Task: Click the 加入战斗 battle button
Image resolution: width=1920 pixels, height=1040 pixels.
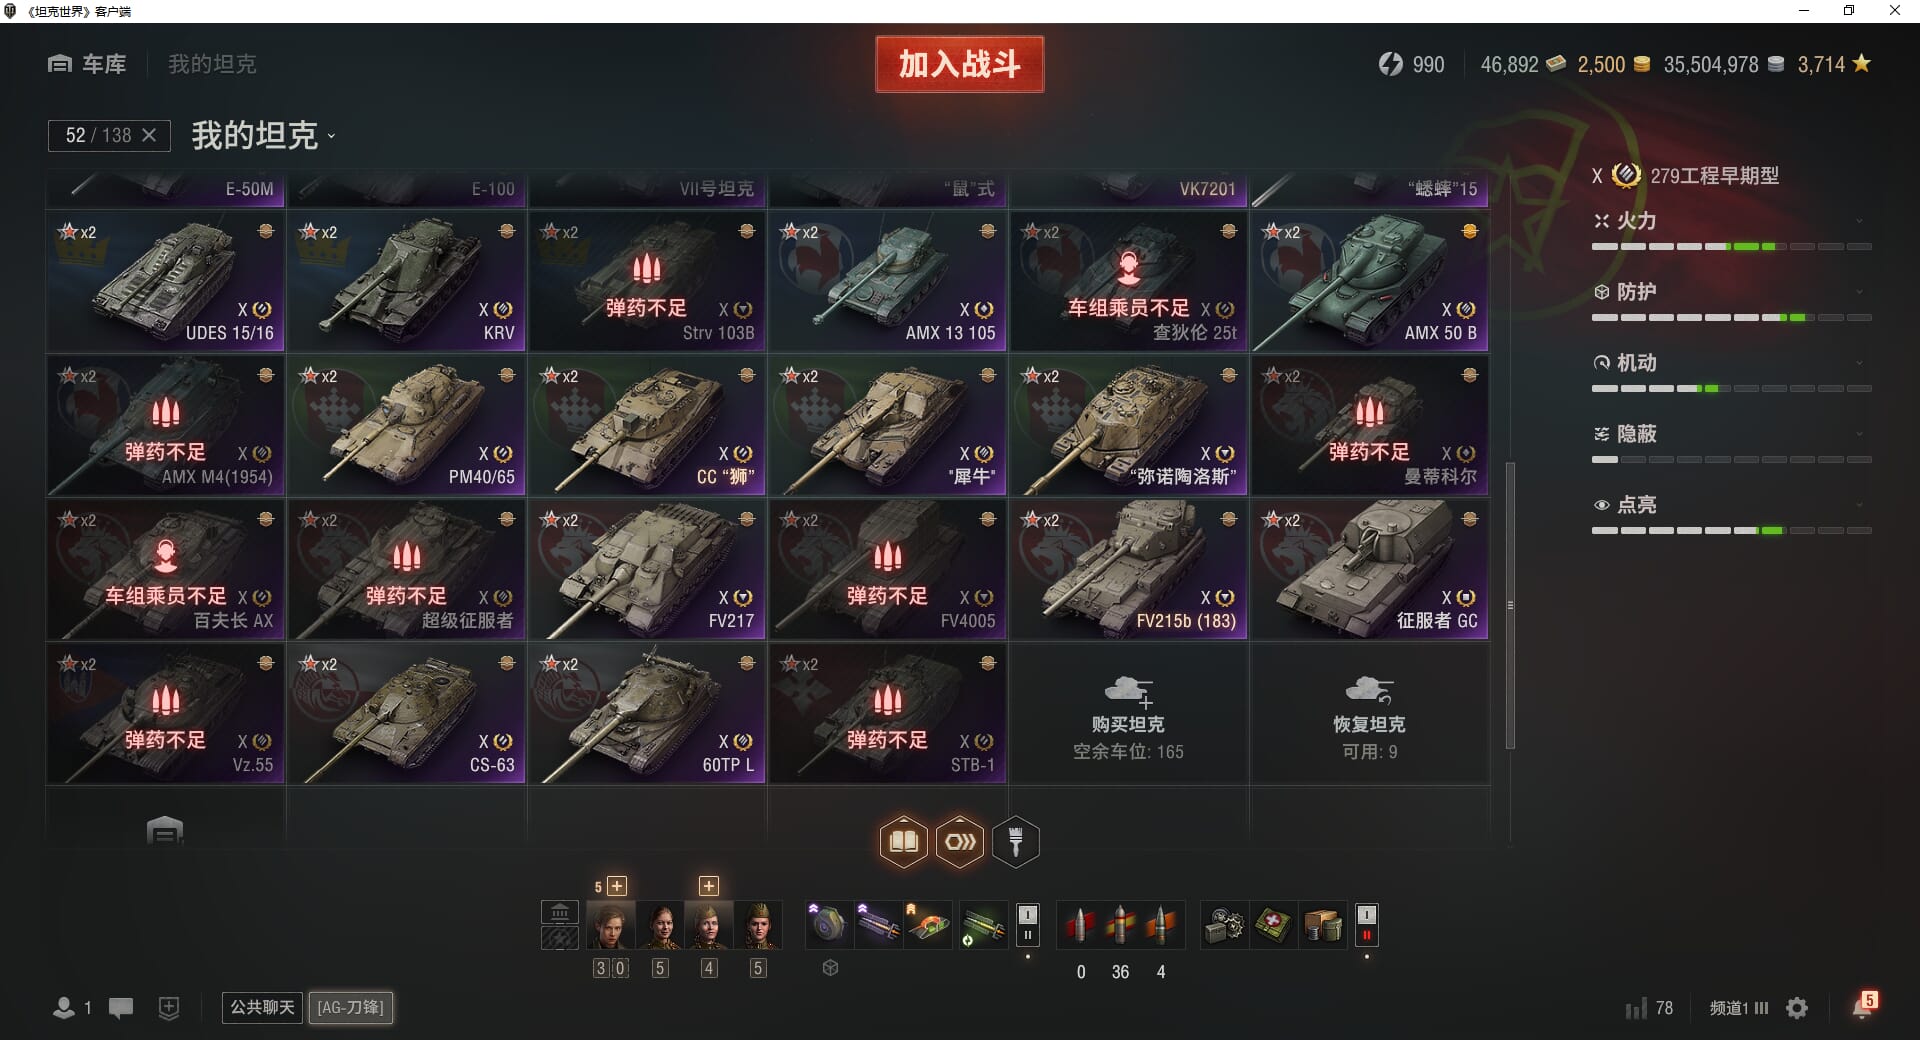Action: [960, 64]
